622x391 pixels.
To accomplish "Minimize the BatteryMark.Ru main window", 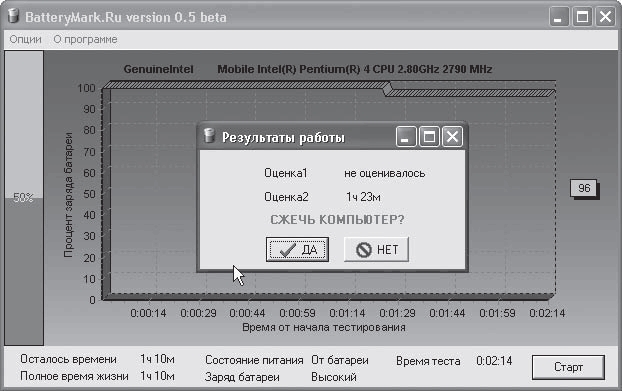I will 559,17.
